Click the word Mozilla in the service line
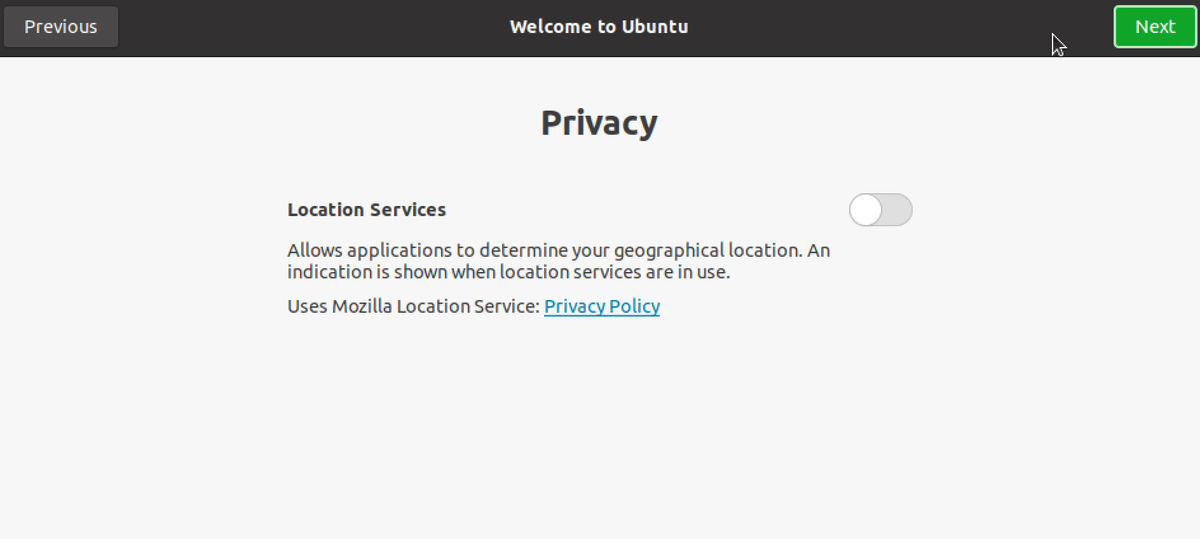The height and width of the screenshot is (539, 1200). point(359,306)
